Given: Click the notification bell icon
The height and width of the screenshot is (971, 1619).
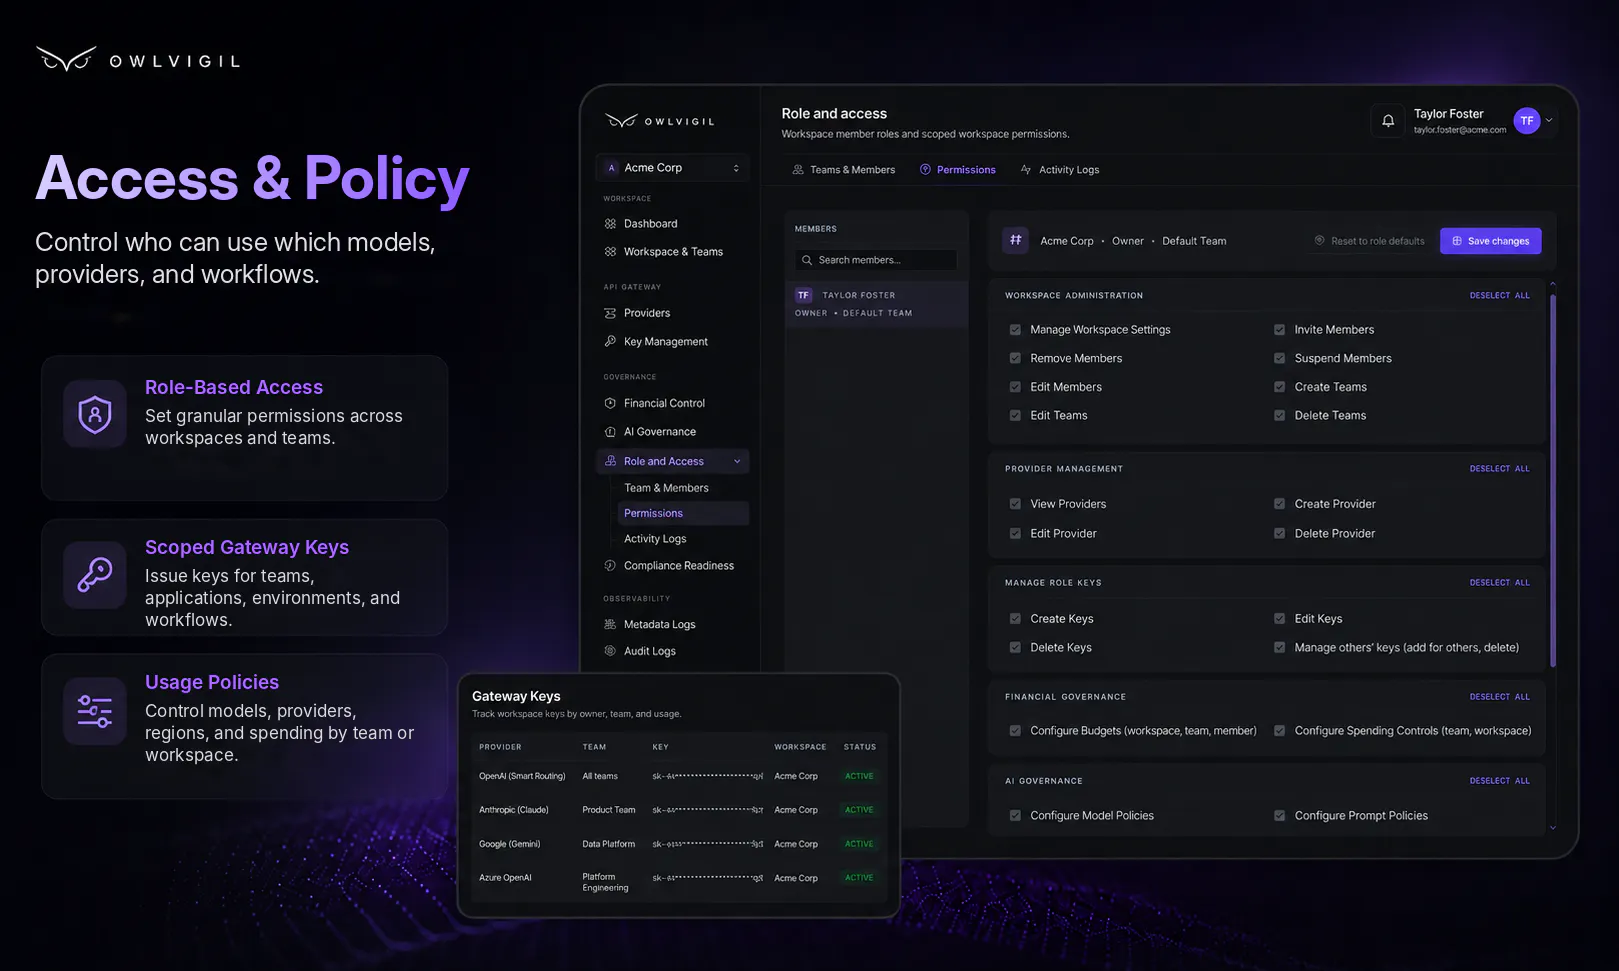Looking at the screenshot, I should [x=1388, y=121].
